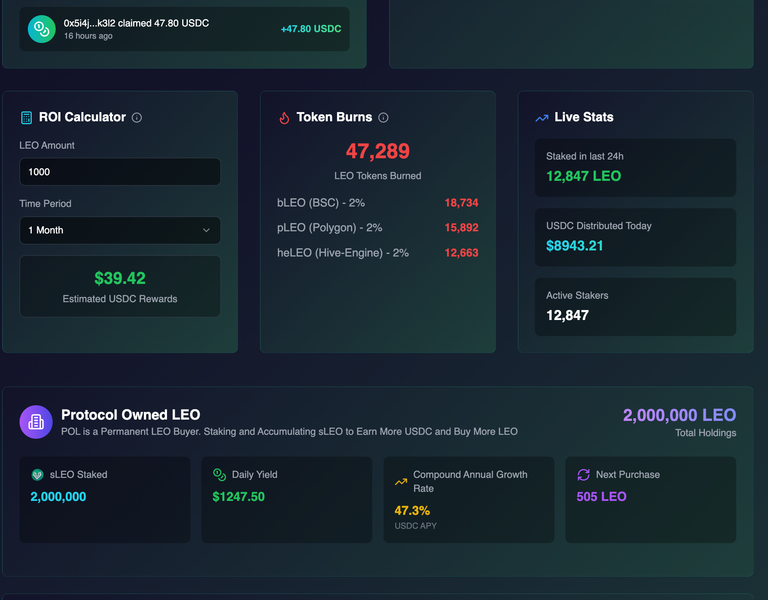Viewport: 768px width, 600px height.
Task: Click the $8943.21 distributed value
Action: pyautogui.click(x=575, y=246)
